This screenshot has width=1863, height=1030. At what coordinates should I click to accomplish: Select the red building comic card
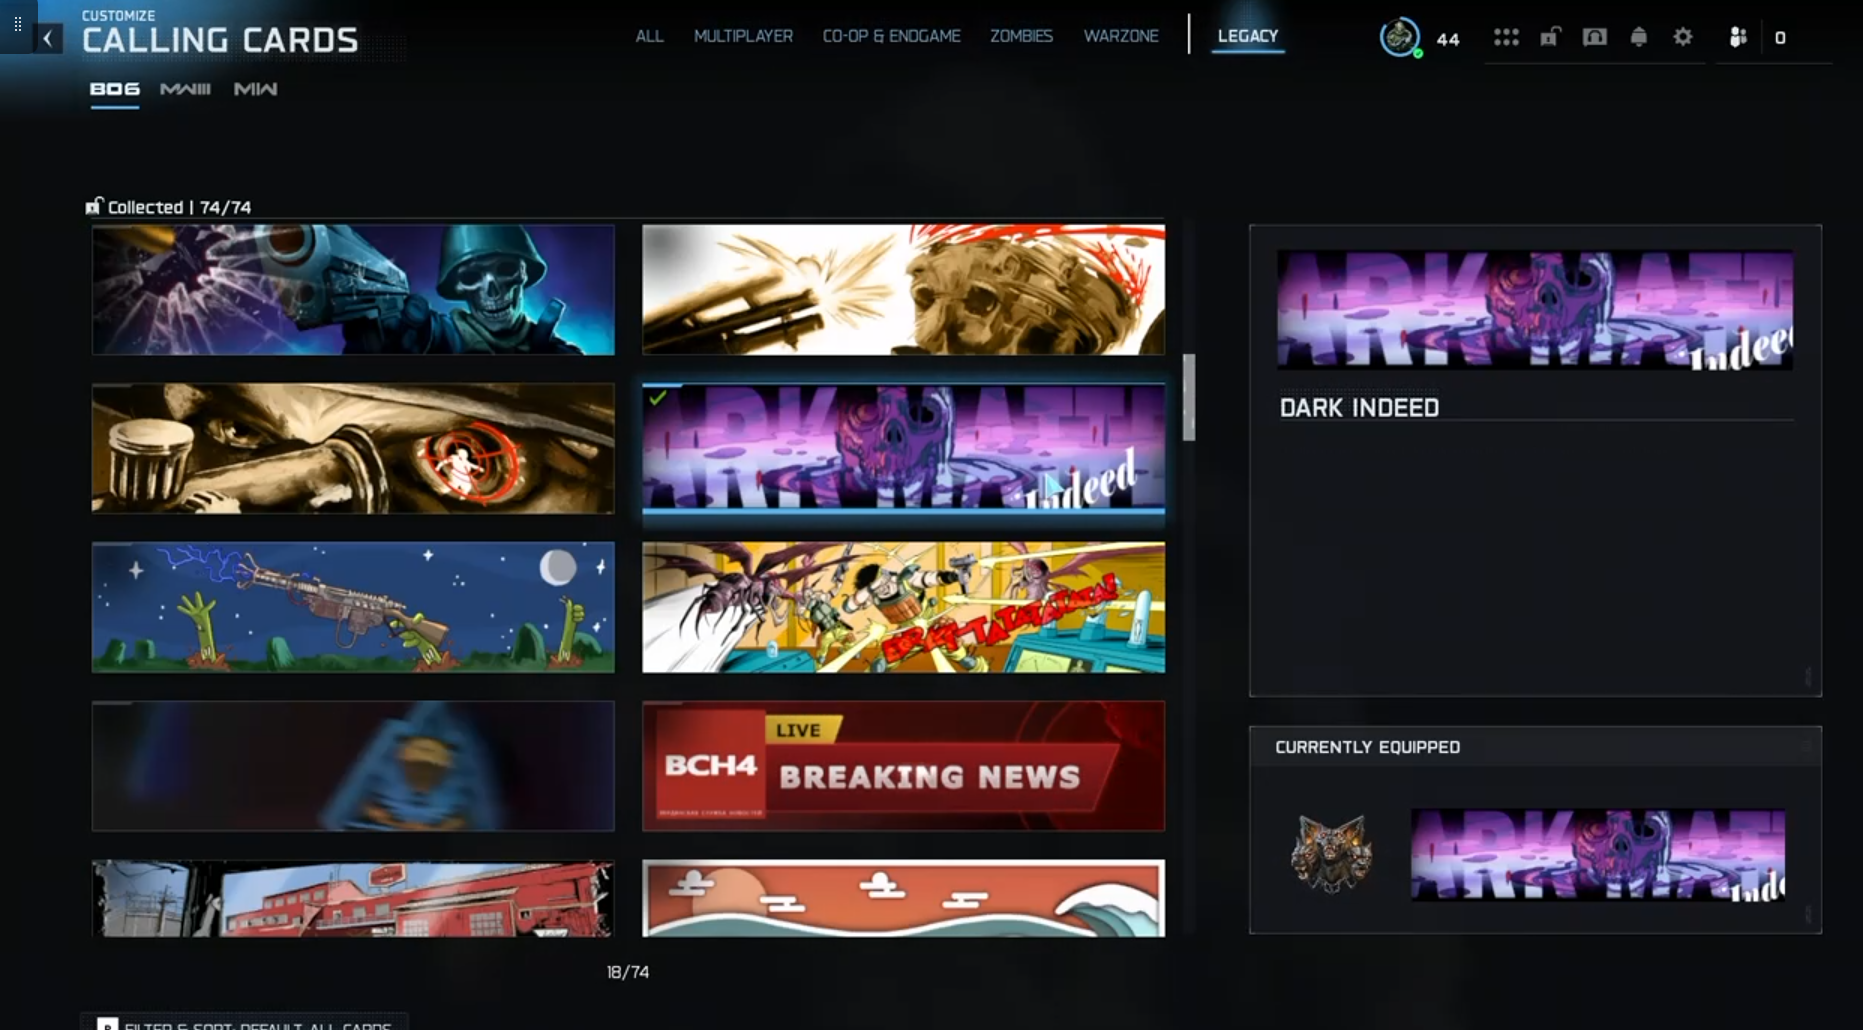[x=353, y=898]
